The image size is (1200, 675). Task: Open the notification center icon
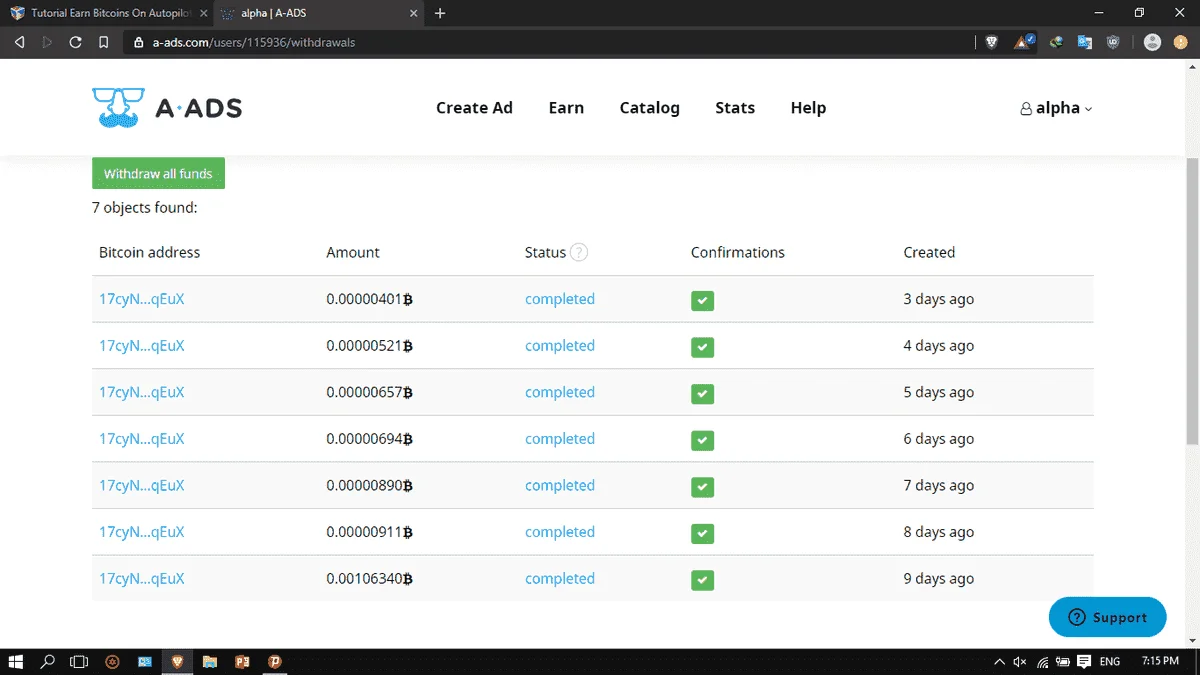tap(1083, 662)
